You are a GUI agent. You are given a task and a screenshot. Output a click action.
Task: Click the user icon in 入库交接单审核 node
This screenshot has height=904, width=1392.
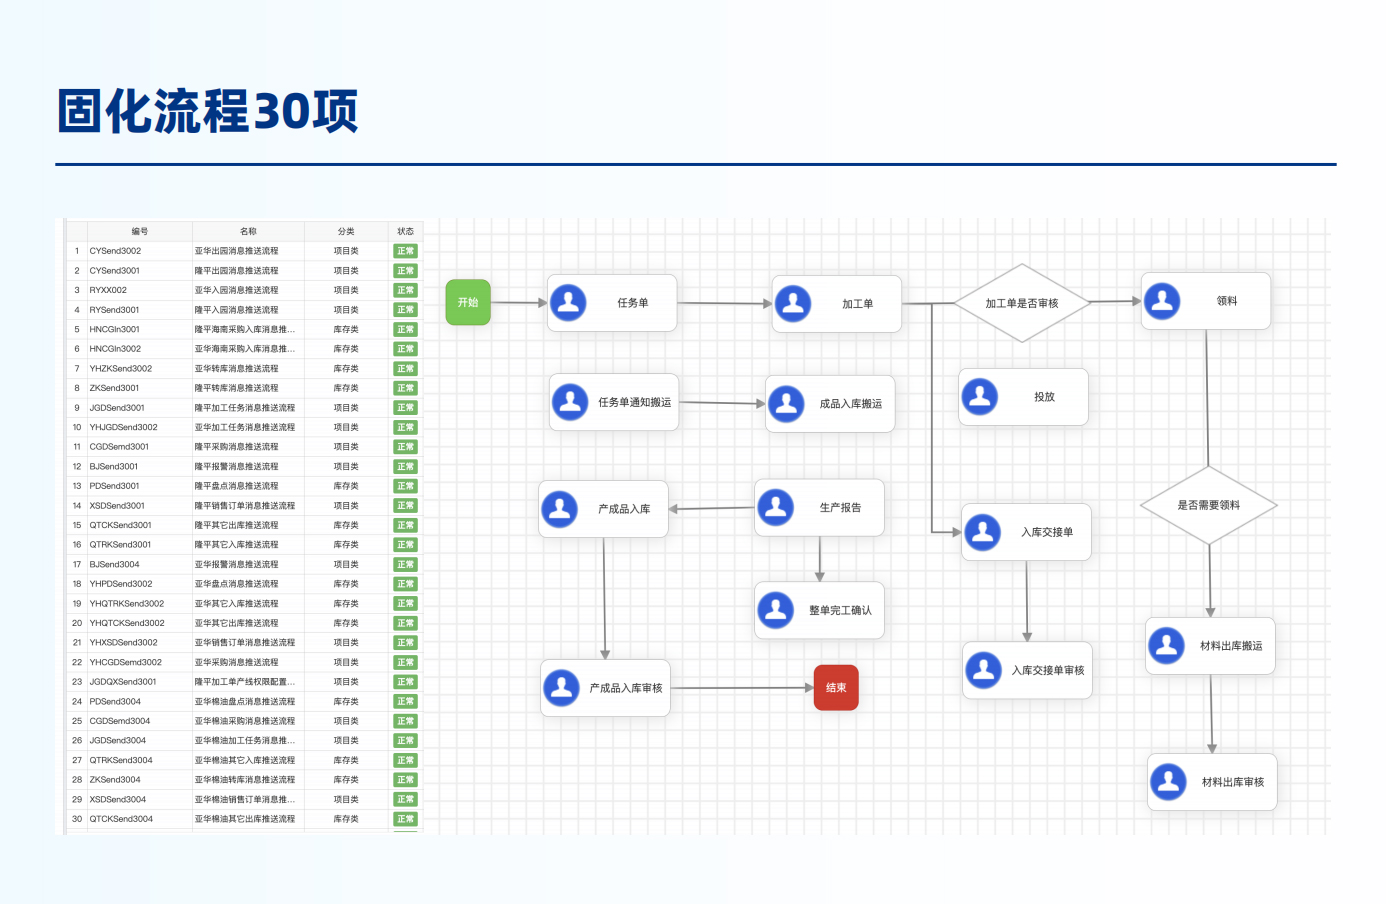984,669
